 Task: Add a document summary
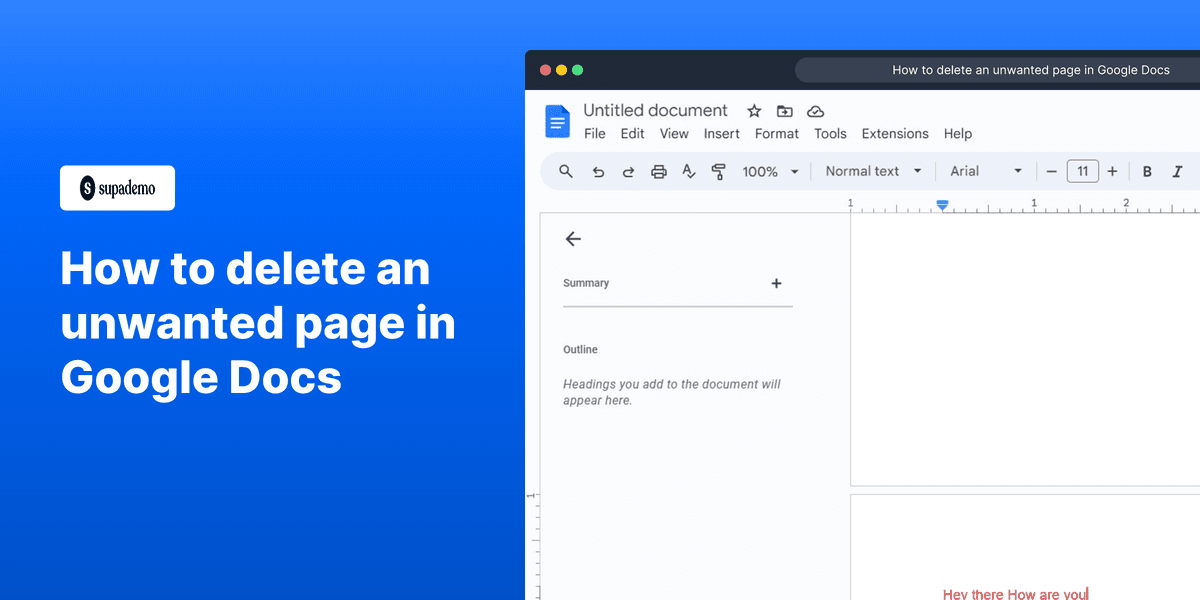(x=777, y=283)
